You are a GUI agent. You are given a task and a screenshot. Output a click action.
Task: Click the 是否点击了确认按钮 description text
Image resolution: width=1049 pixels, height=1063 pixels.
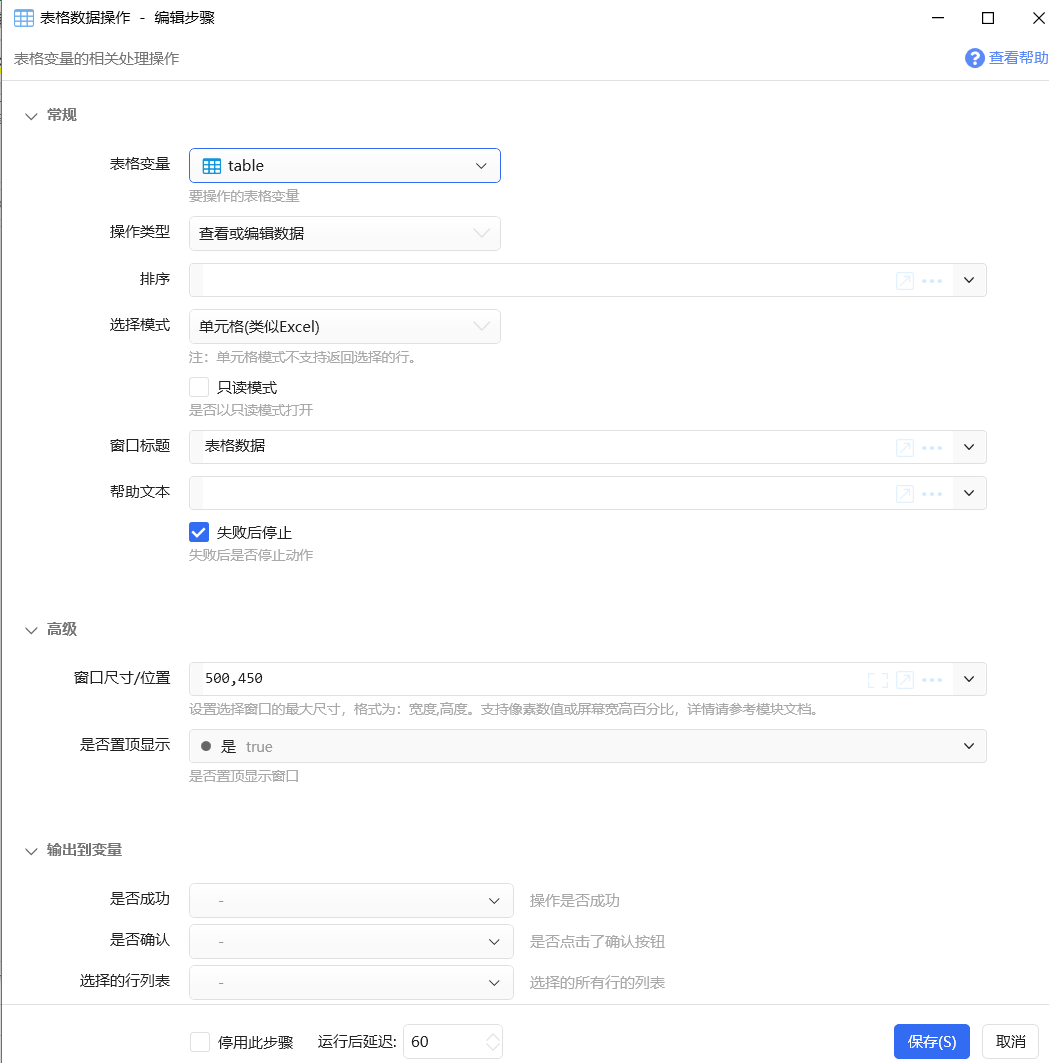597,942
